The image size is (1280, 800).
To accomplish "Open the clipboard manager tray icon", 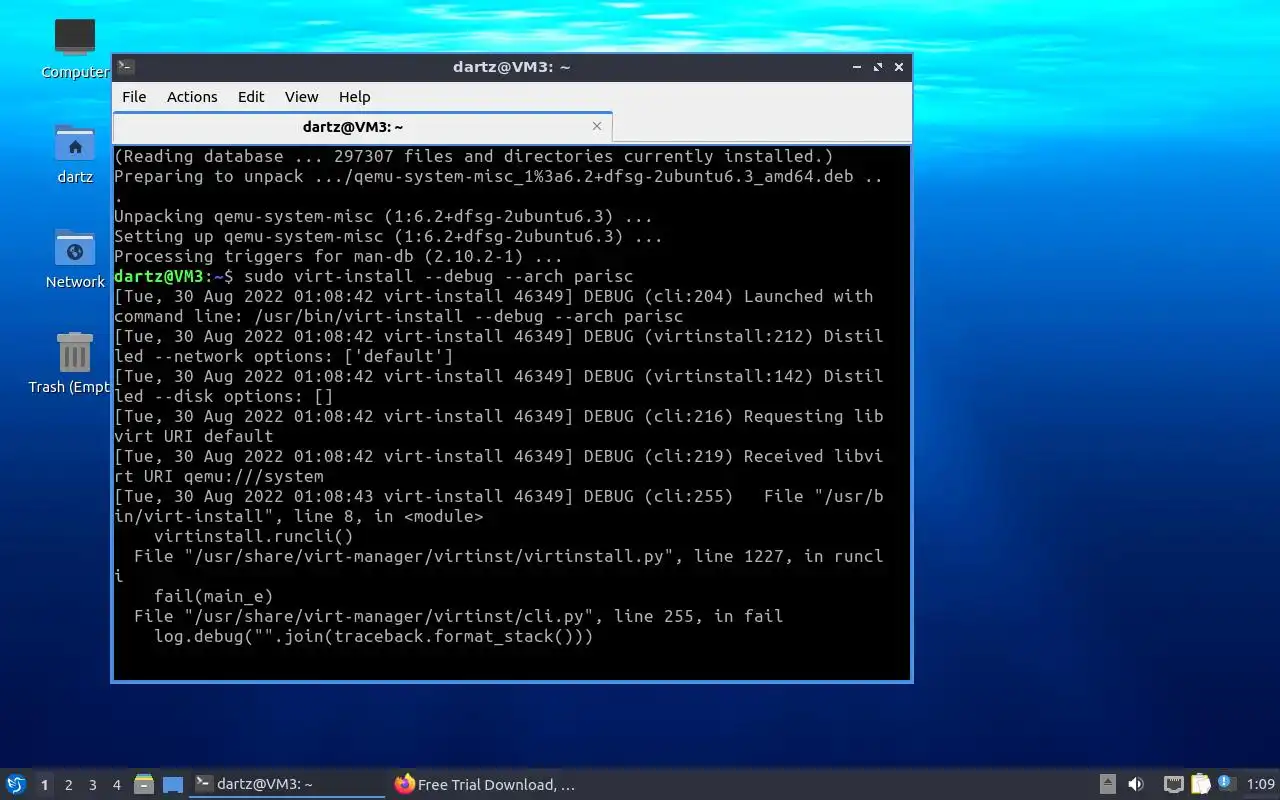I will [x=1199, y=785].
